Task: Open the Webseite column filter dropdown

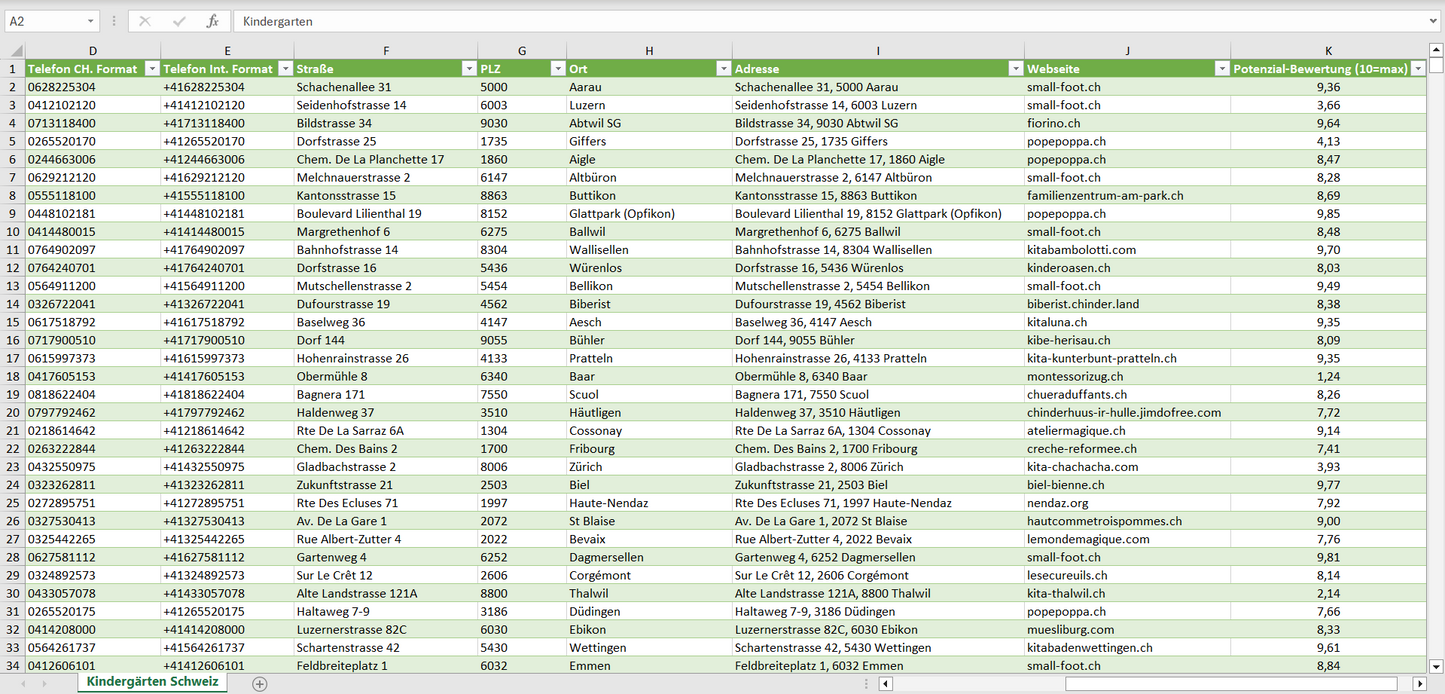Action: pos(1221,69)
